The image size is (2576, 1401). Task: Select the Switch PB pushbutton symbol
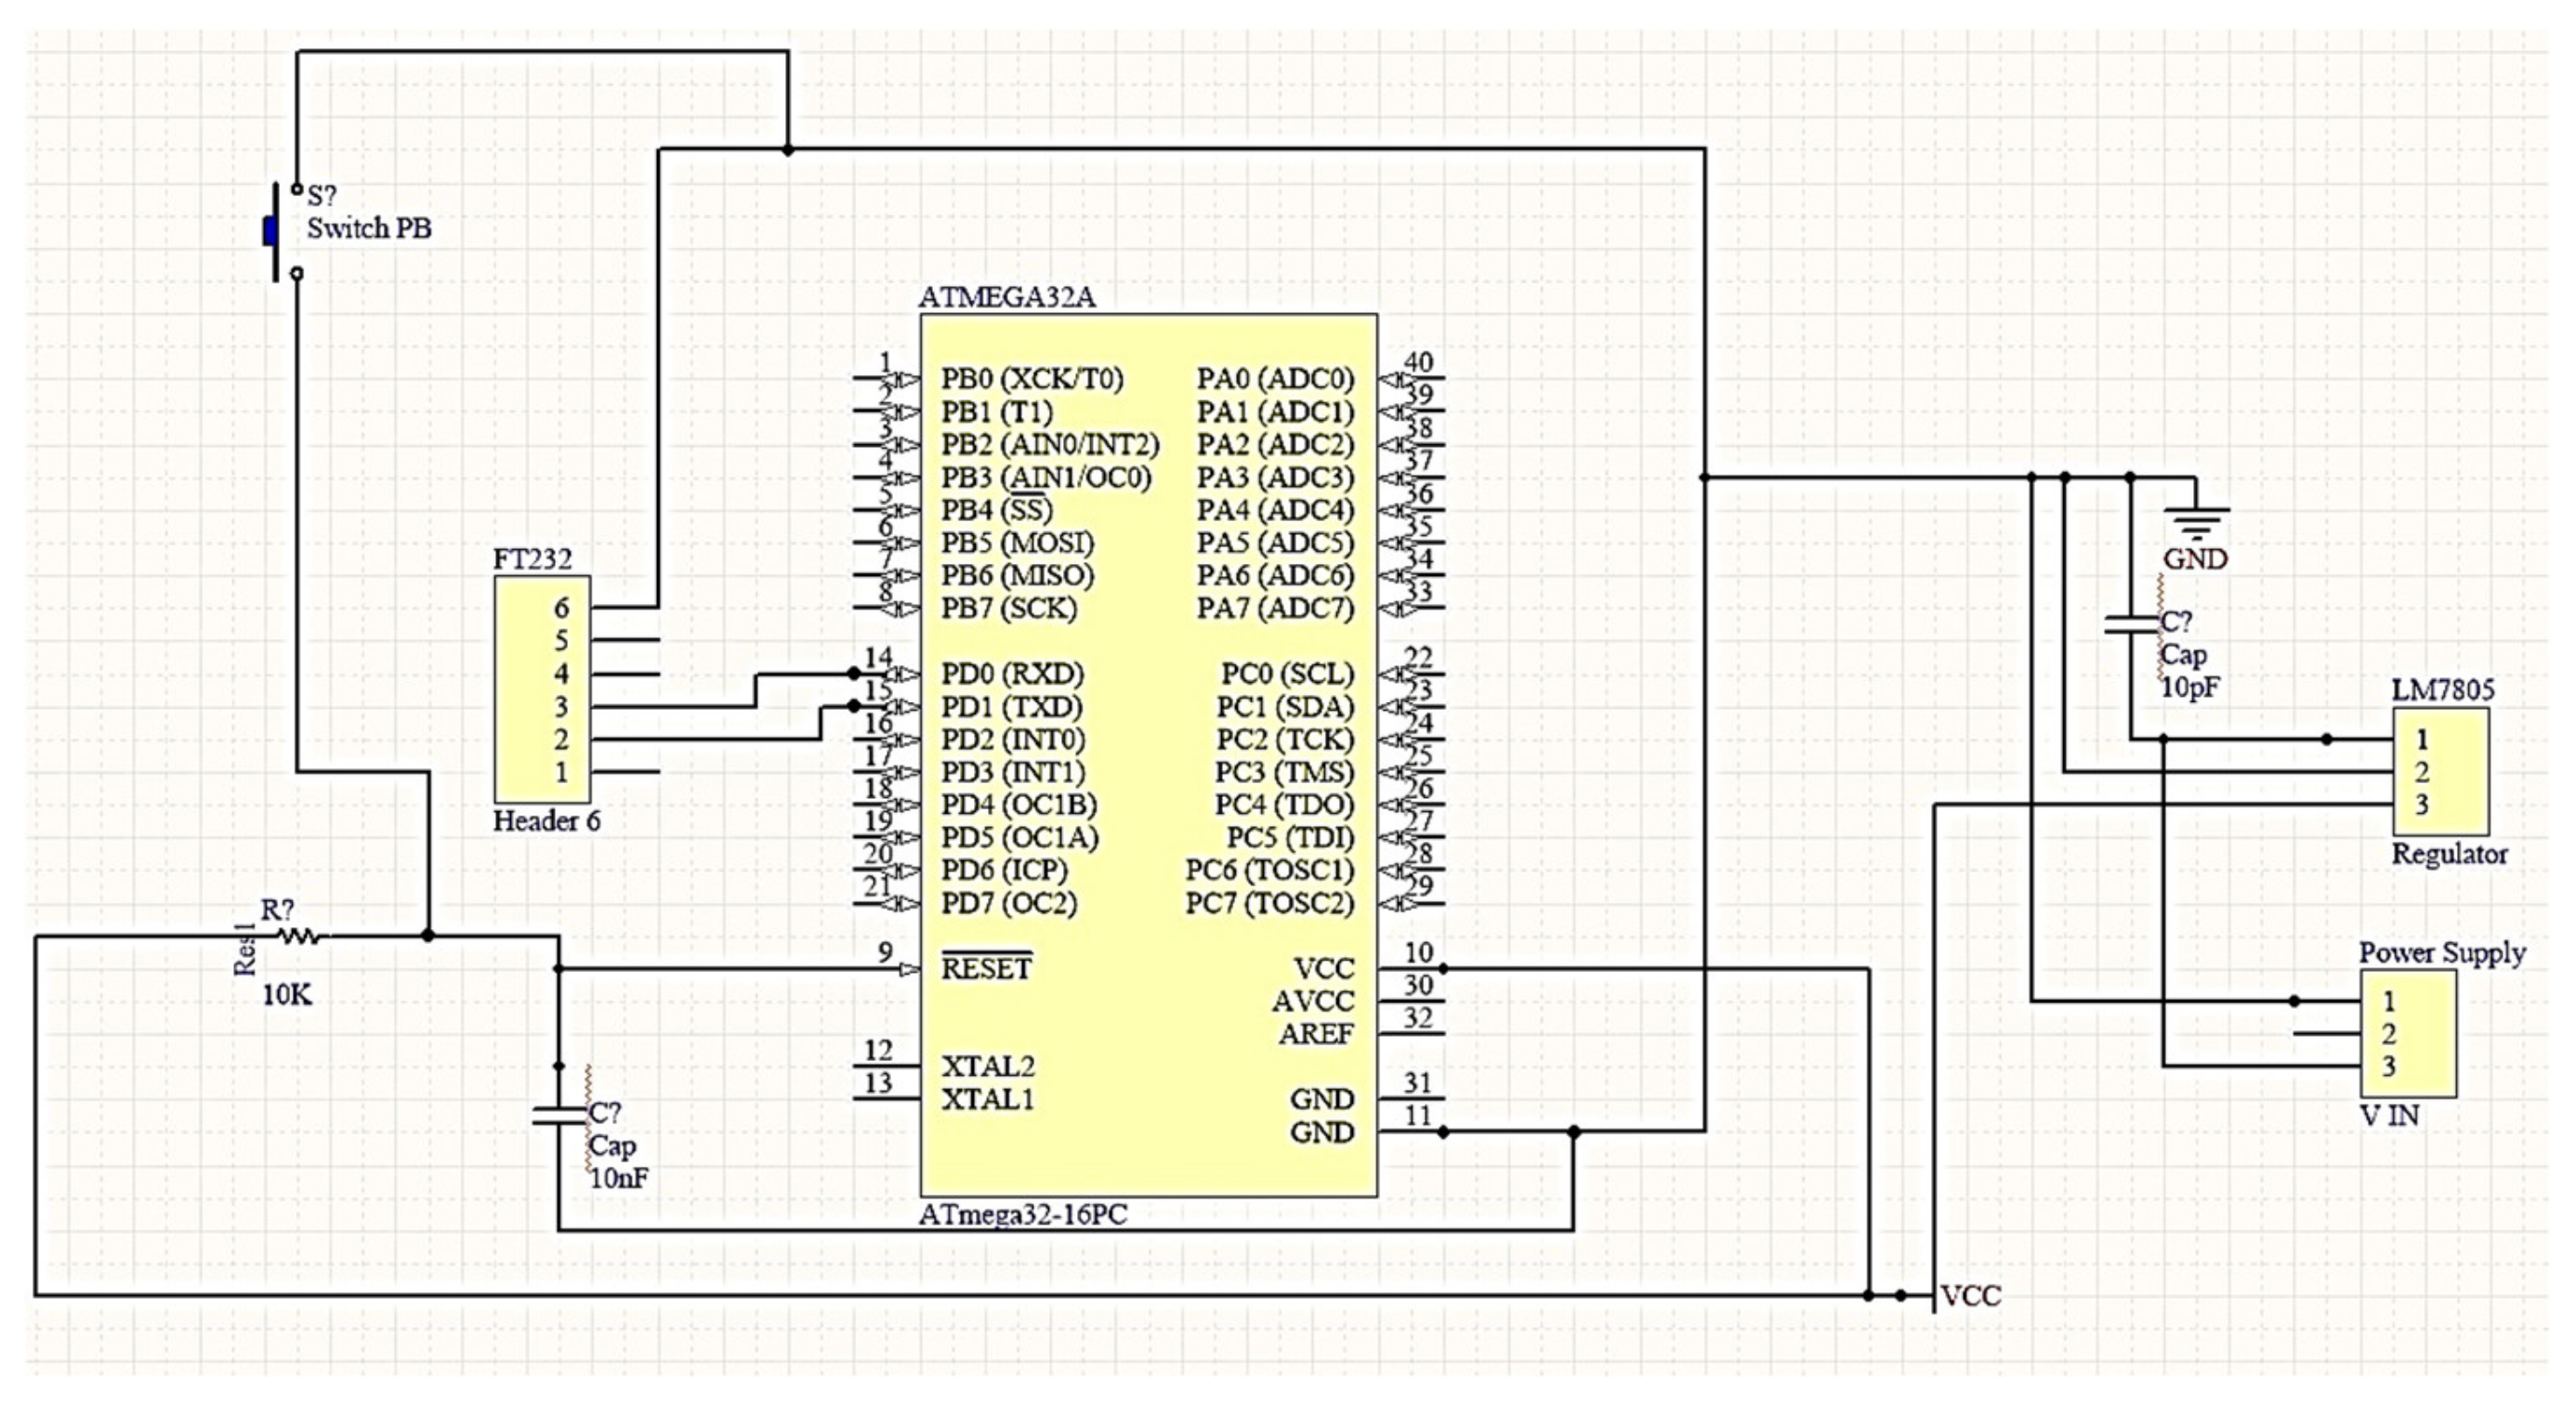[x=276, y=231]
